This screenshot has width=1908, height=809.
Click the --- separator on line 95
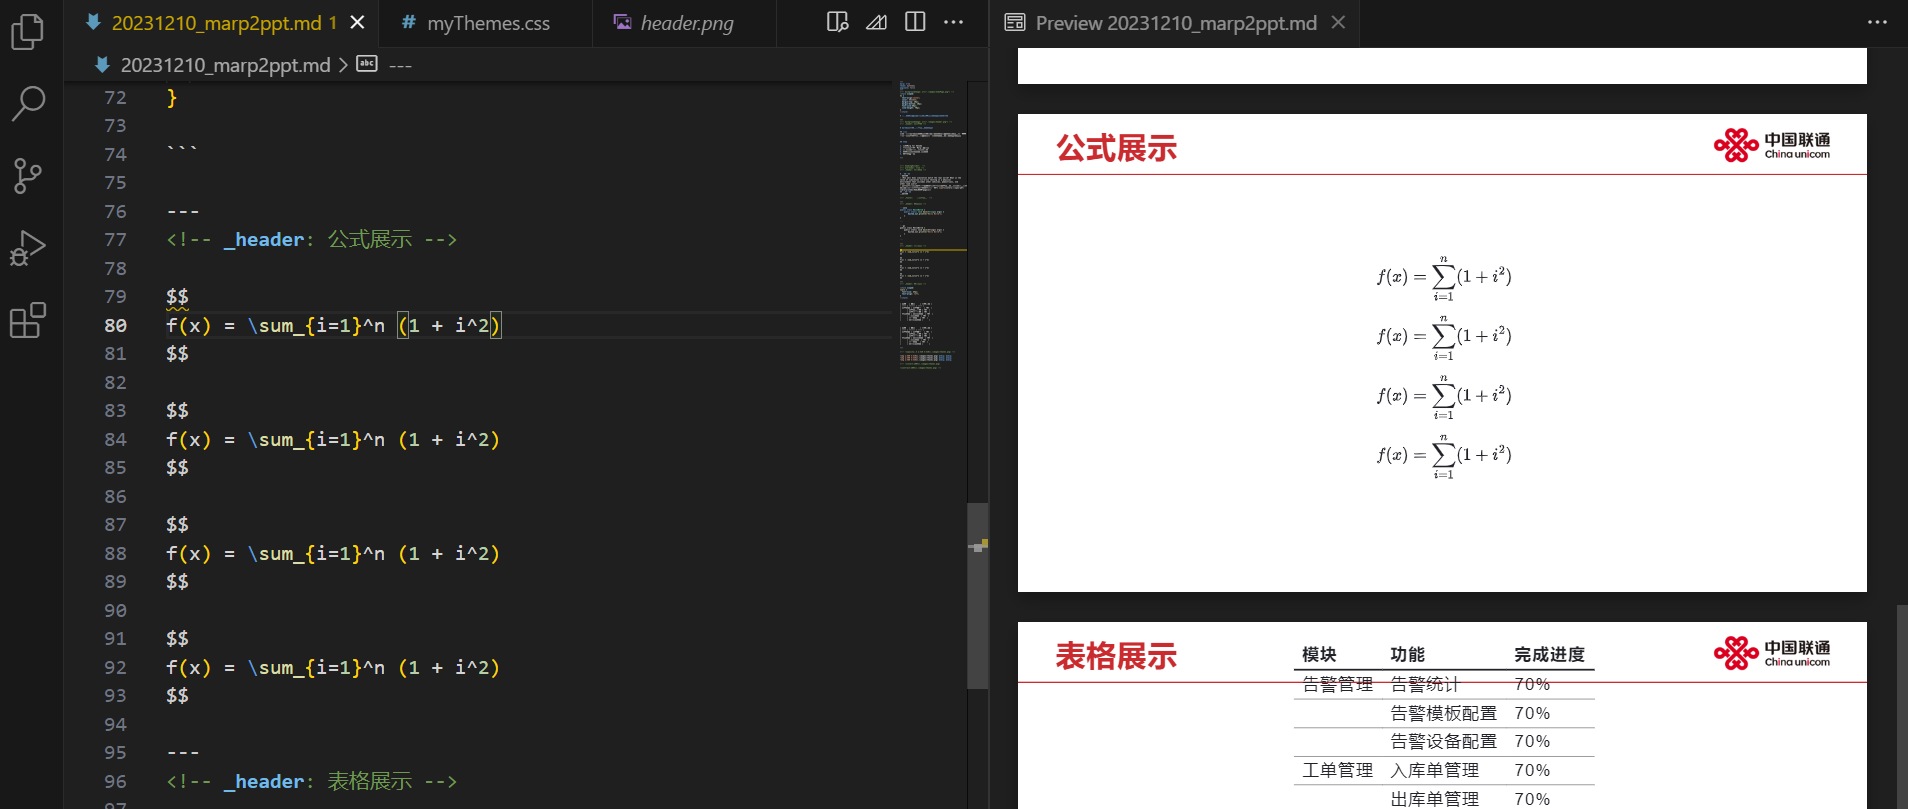183,752
